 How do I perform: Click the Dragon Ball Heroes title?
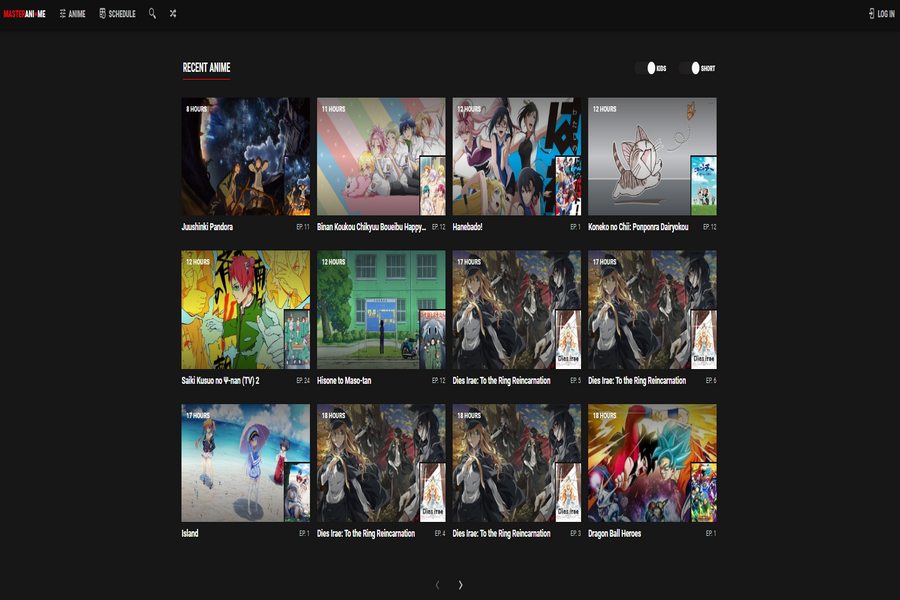[x=614, y=533]
